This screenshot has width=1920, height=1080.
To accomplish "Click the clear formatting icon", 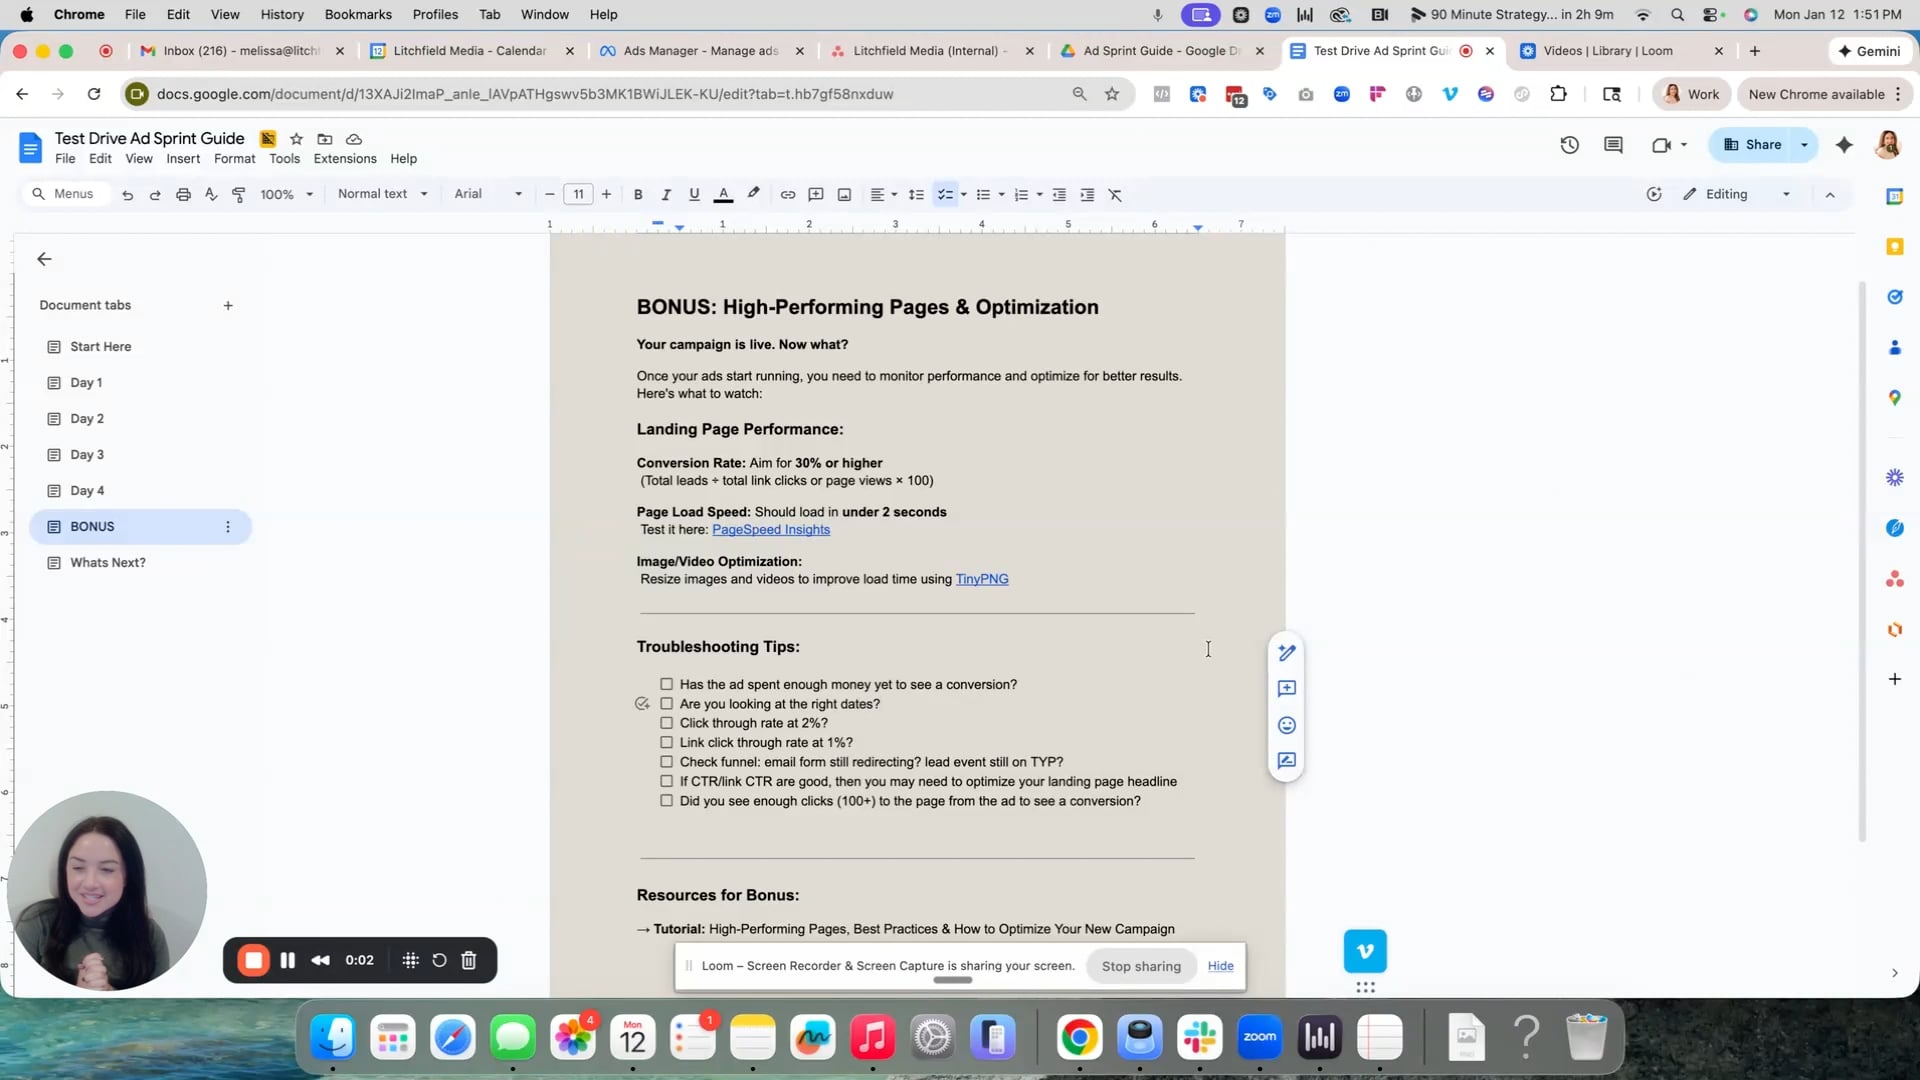I will click(1115, 195).
